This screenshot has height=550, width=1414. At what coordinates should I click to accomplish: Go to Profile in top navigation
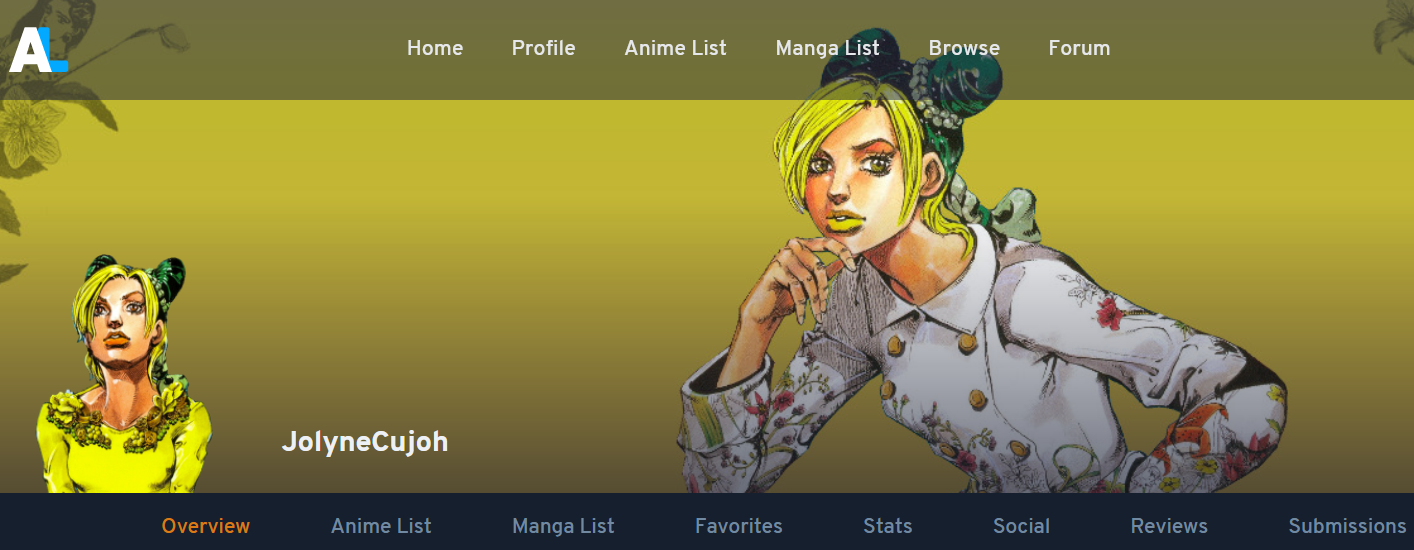544,48
